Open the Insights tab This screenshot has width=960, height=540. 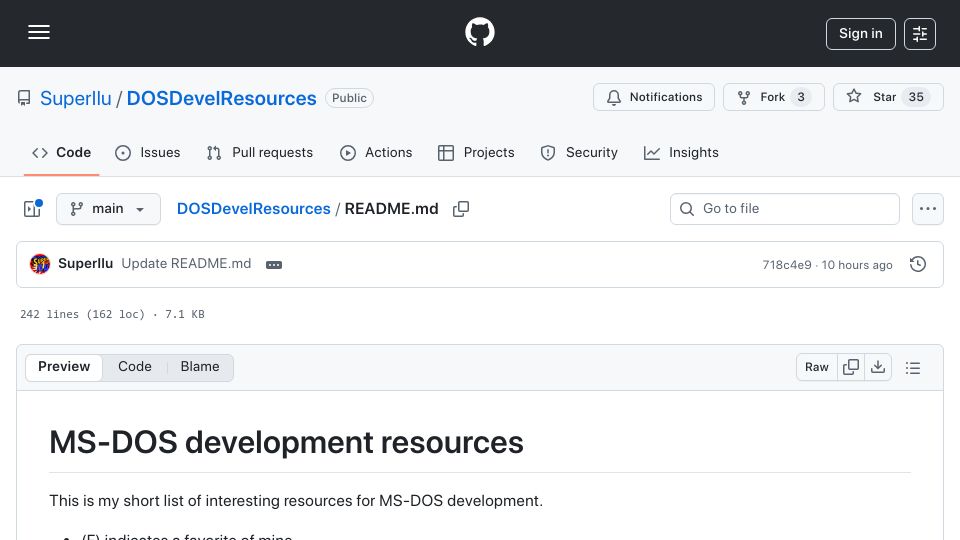(x=681, y=152)
